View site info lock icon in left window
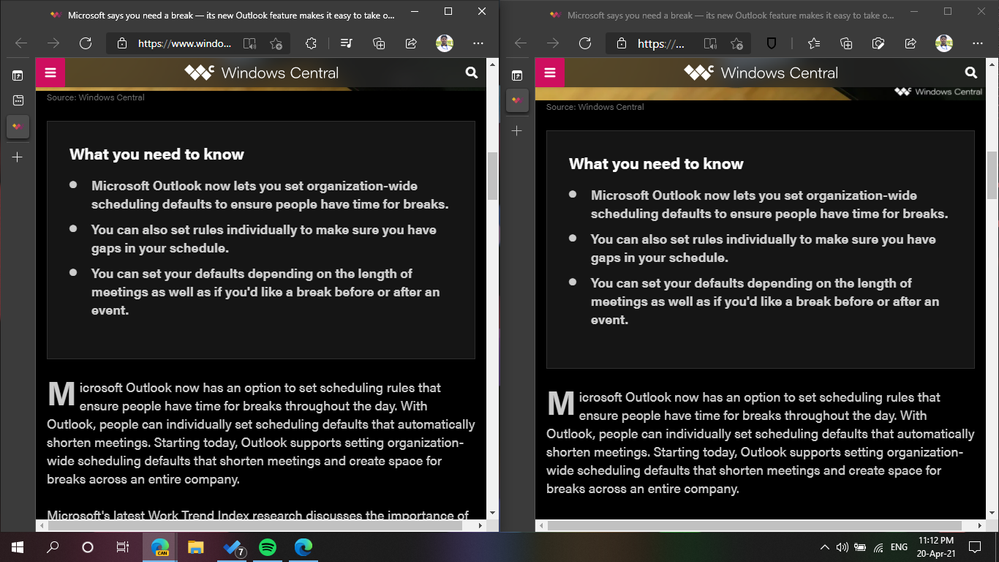Image resolution: width=999 pixels, height=562 pixels. [122, 43]
